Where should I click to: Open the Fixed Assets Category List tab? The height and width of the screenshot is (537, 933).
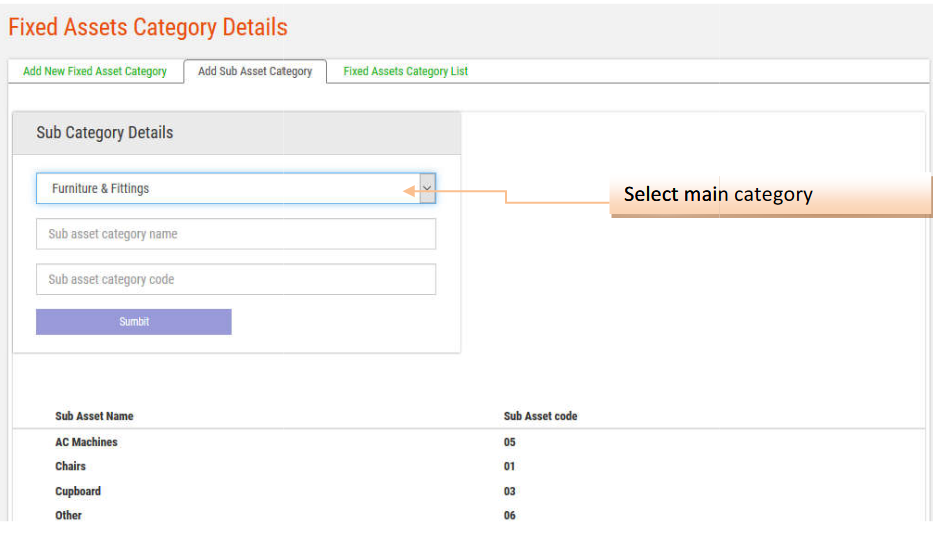click(405, 72)
